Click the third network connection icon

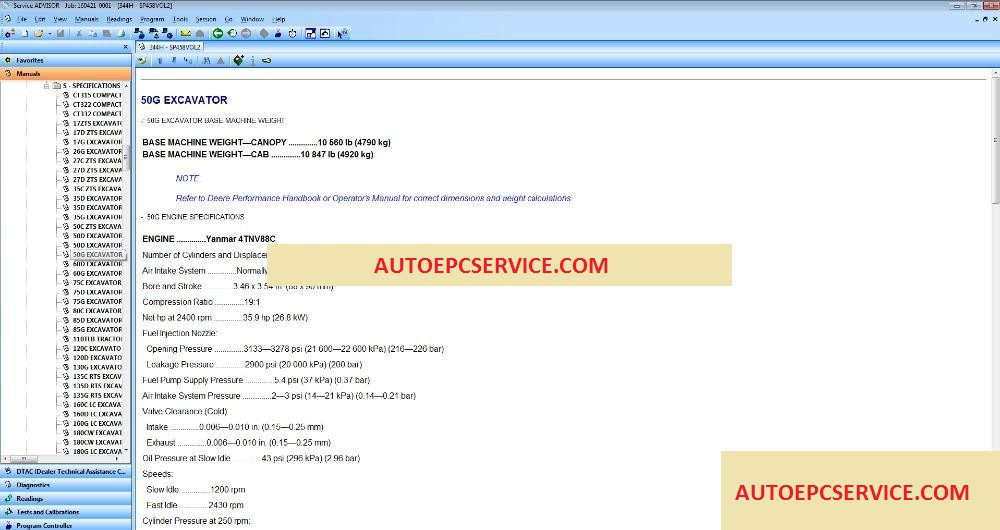167,34
